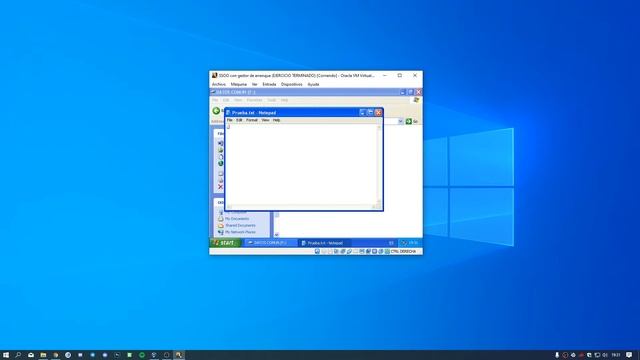
Task: Click the green Back arrow in Explorer
Action: [x=216, y=111]
